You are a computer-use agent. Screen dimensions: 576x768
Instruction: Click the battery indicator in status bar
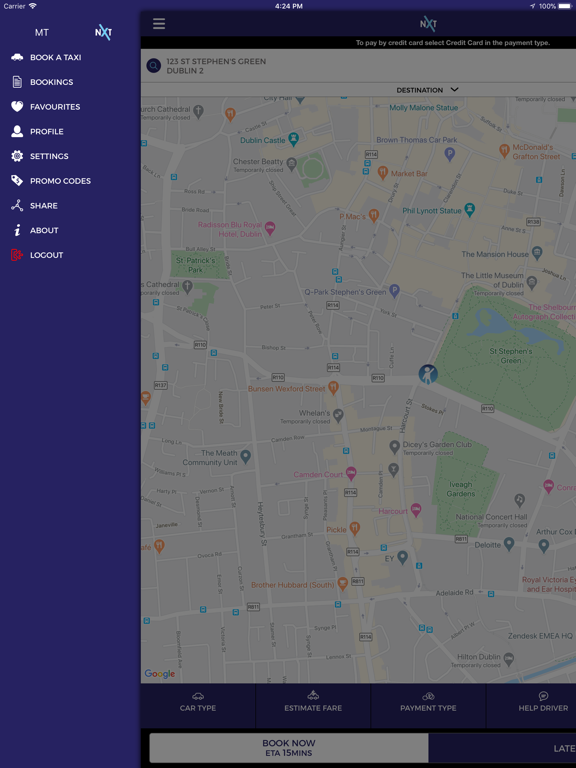[x=565, y=6]
